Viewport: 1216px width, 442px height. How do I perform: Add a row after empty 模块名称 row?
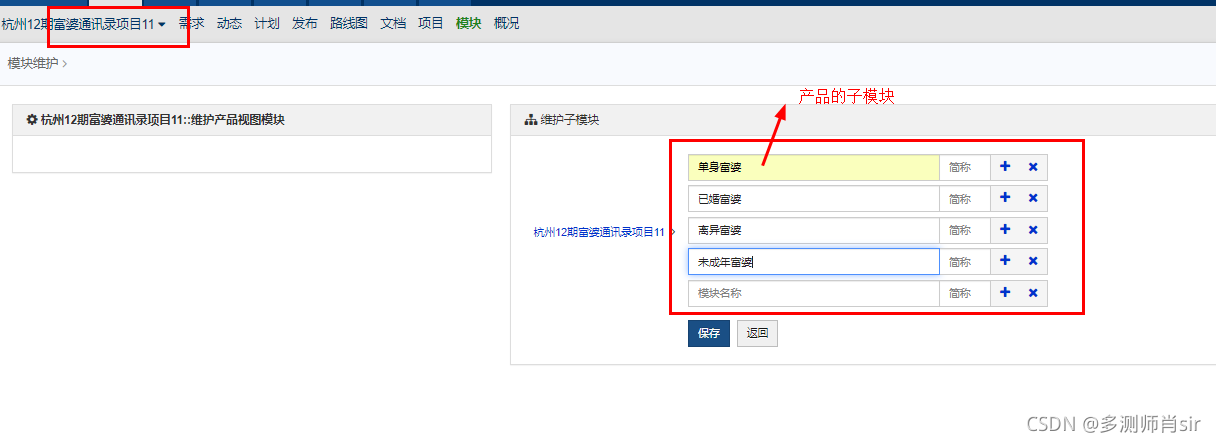1005,293
